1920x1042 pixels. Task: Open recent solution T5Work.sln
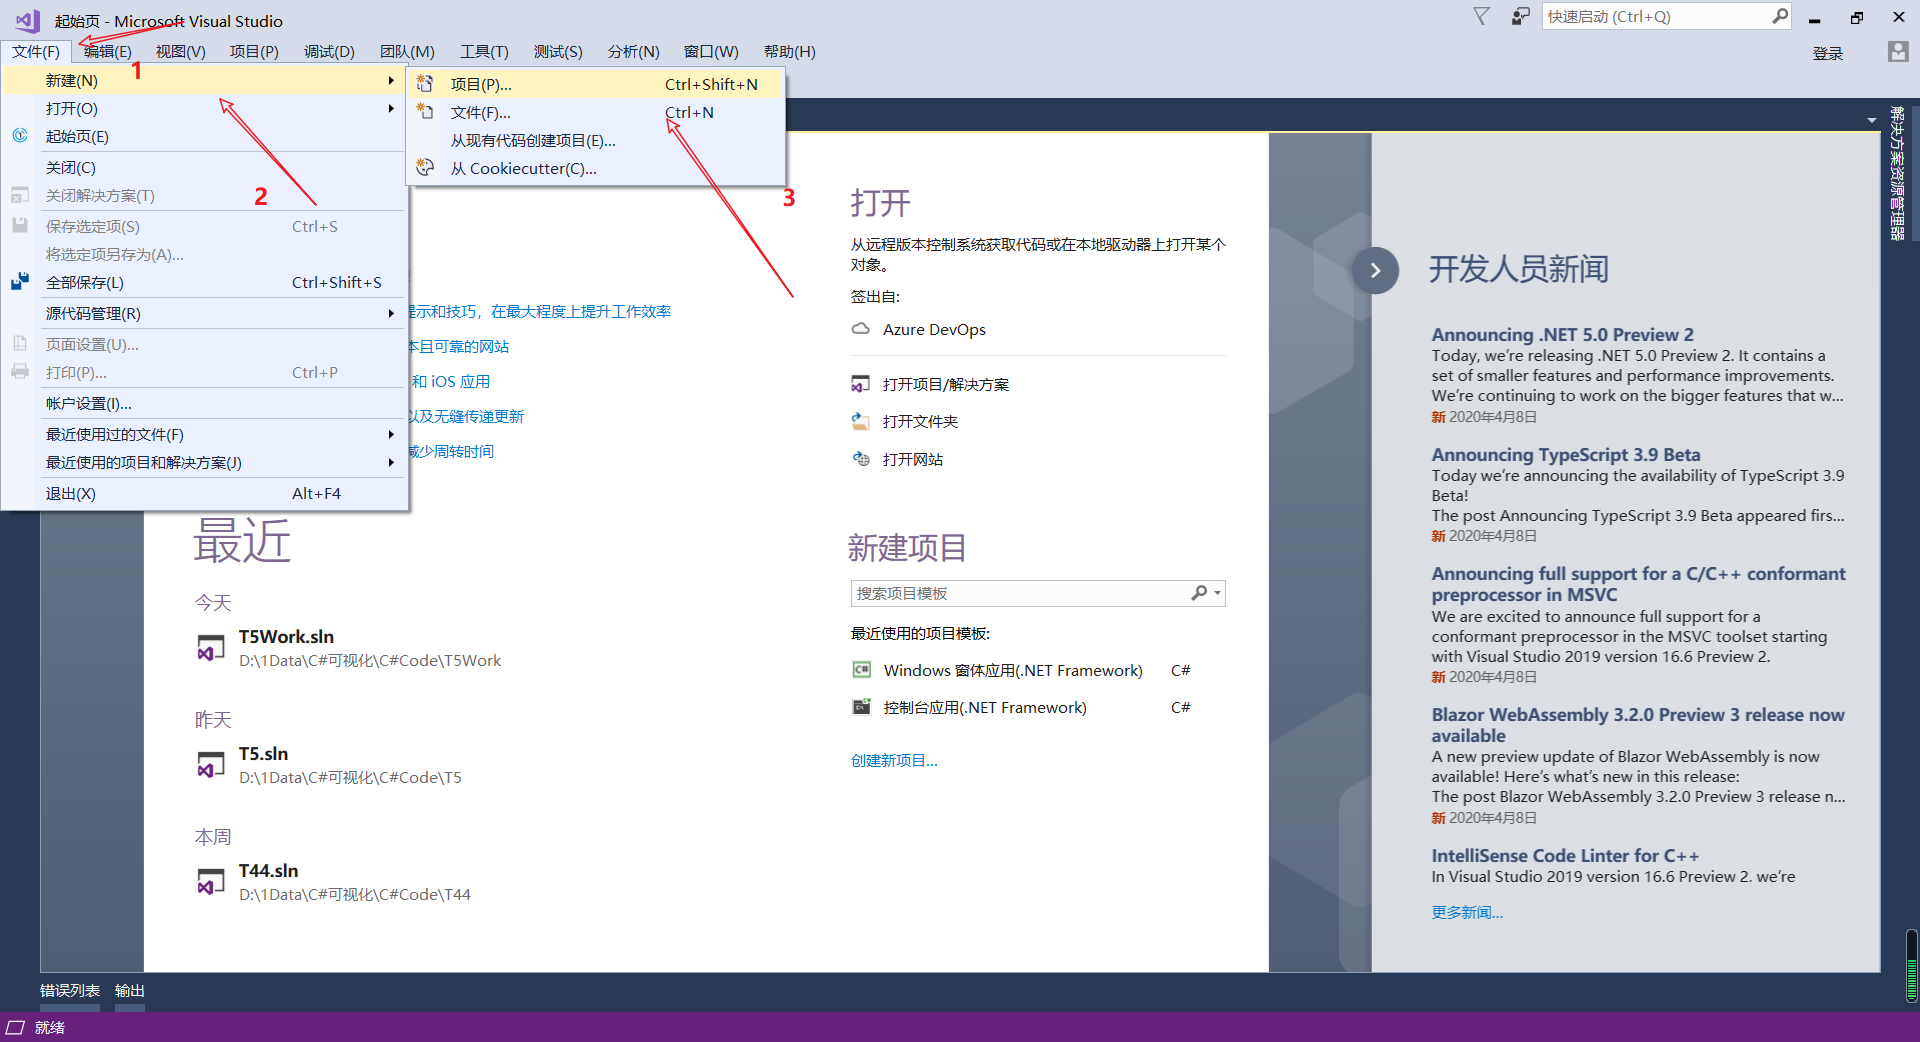click(x=286, y=637)
